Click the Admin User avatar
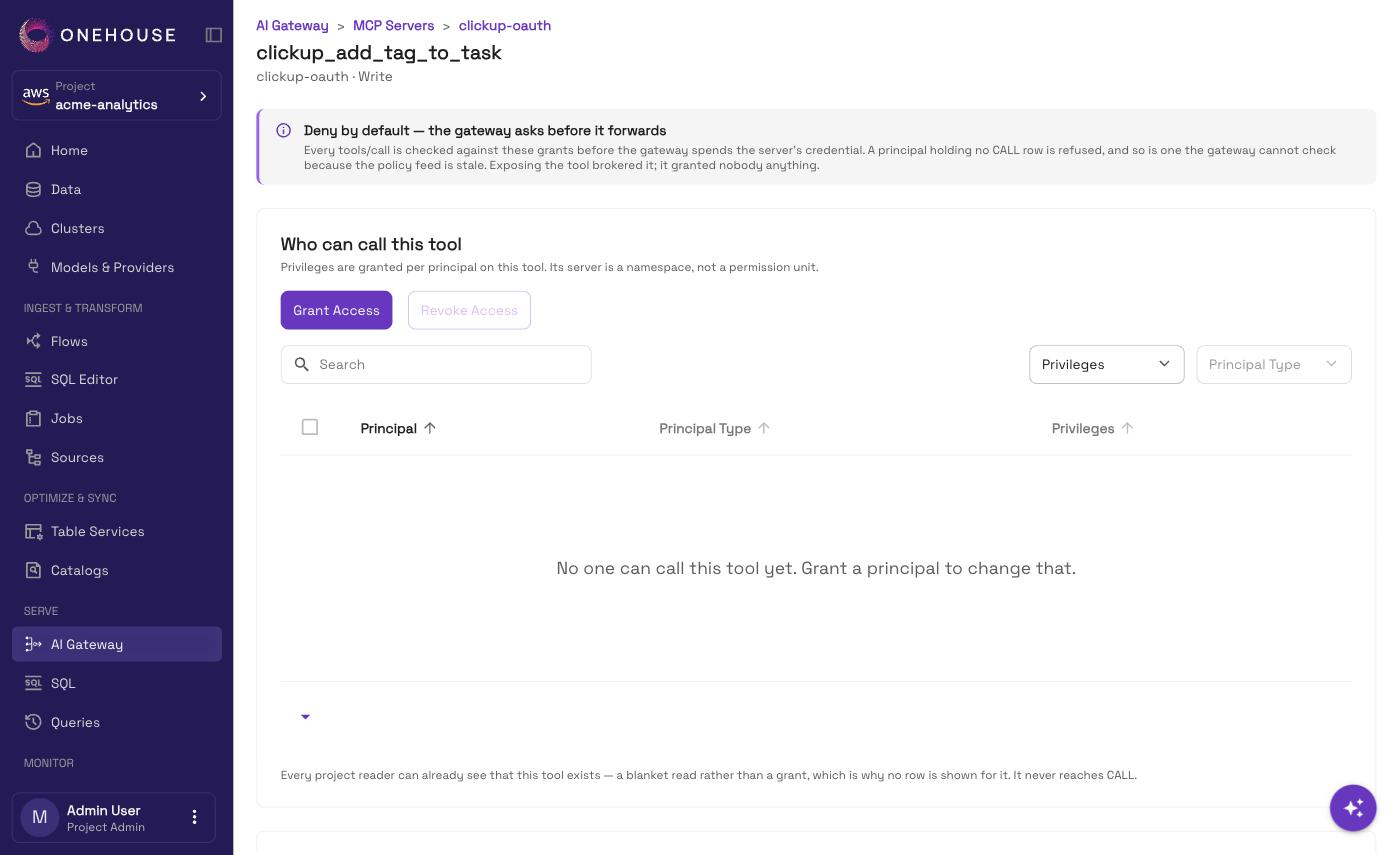Image resolution: width=1400 pixels, height=855 pixels. tap(40, 817)
